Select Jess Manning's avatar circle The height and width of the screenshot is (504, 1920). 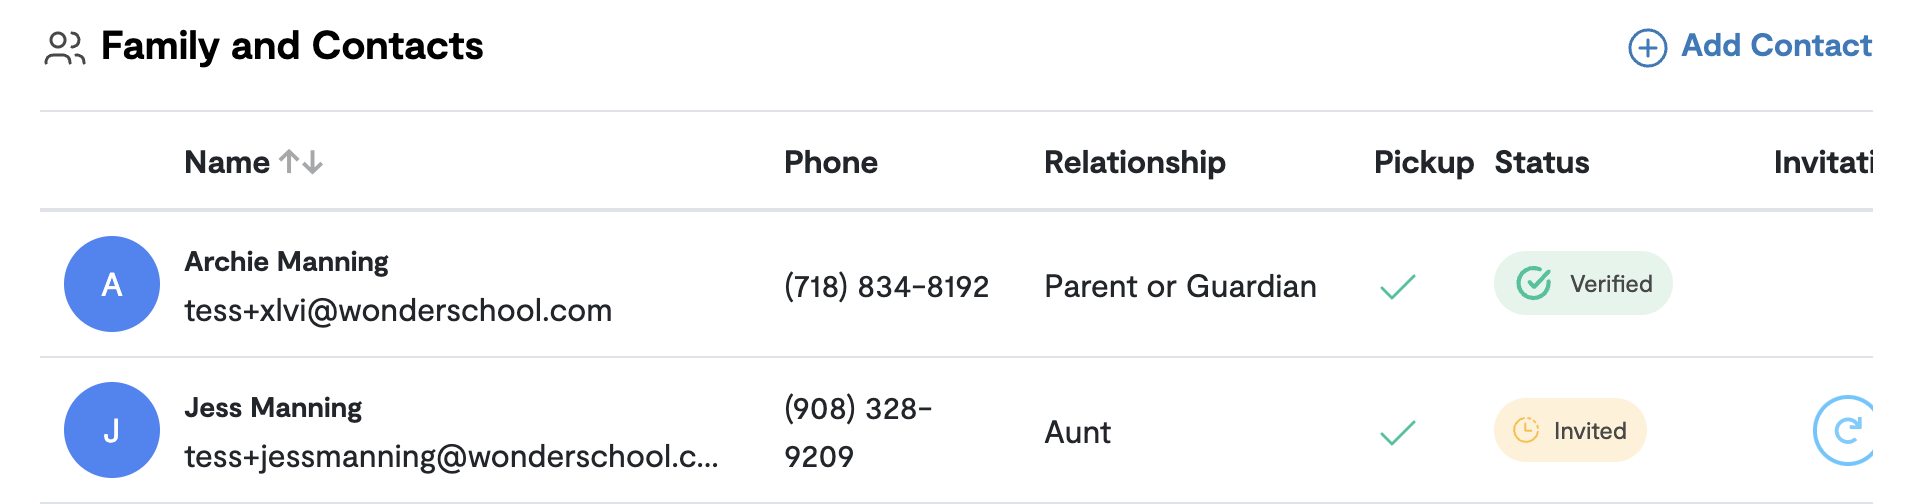(x=112, y=430)
